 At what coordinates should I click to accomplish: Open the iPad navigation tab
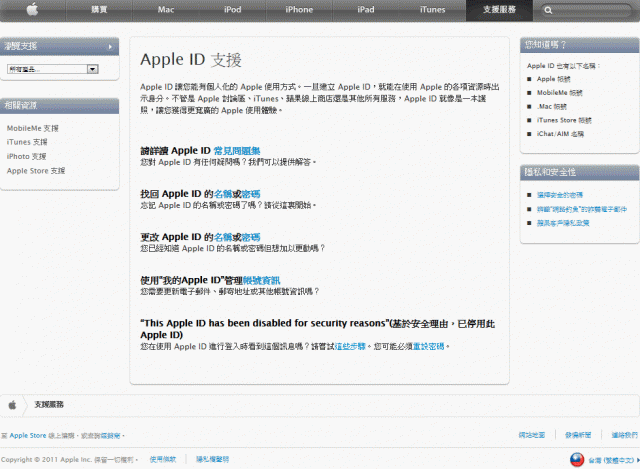click(x=366, y=10)
